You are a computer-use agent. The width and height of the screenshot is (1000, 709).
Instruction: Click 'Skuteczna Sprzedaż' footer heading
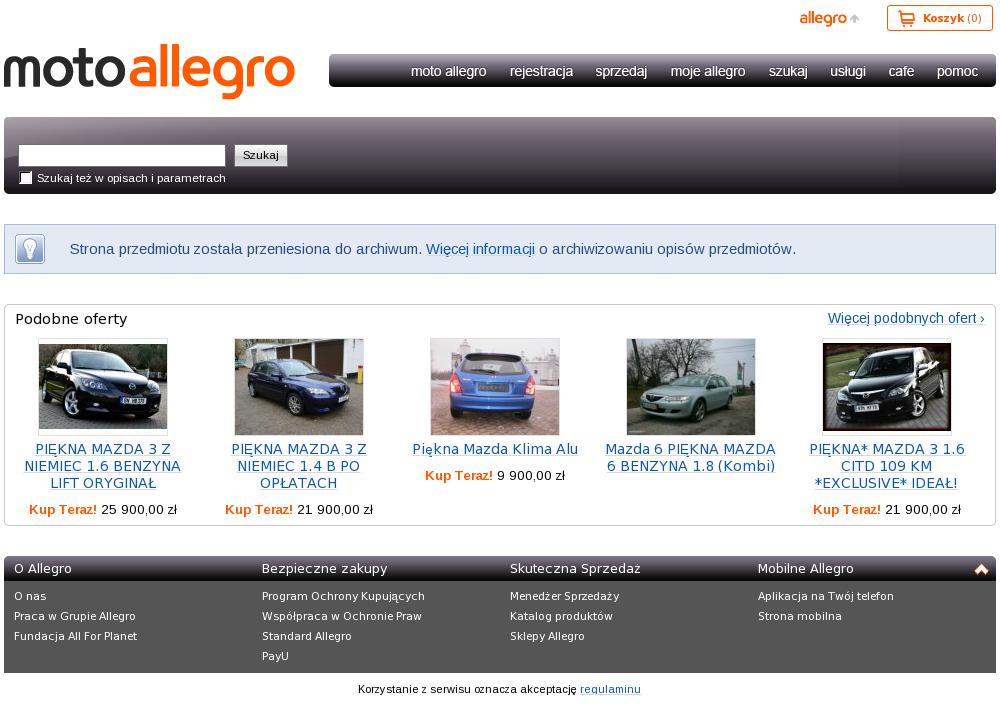575,569
